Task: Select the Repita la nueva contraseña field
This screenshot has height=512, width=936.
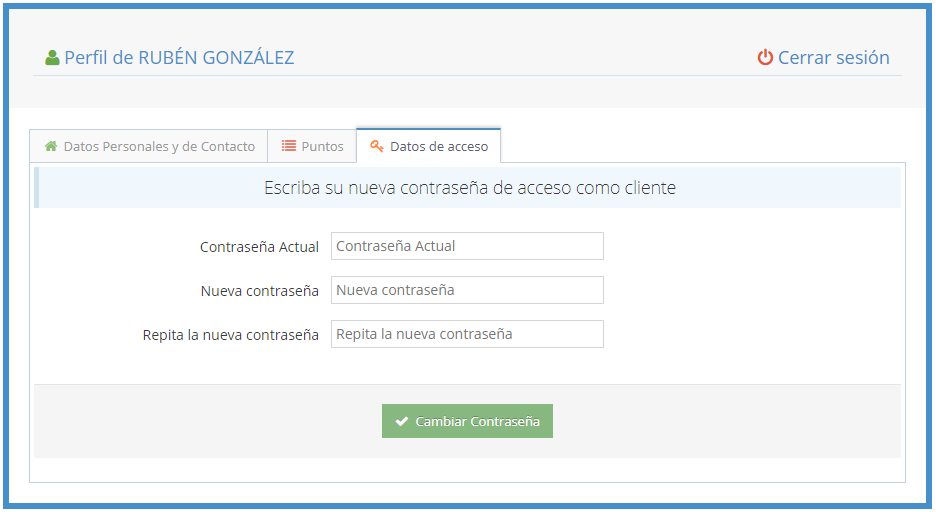Action: (467, 334)
